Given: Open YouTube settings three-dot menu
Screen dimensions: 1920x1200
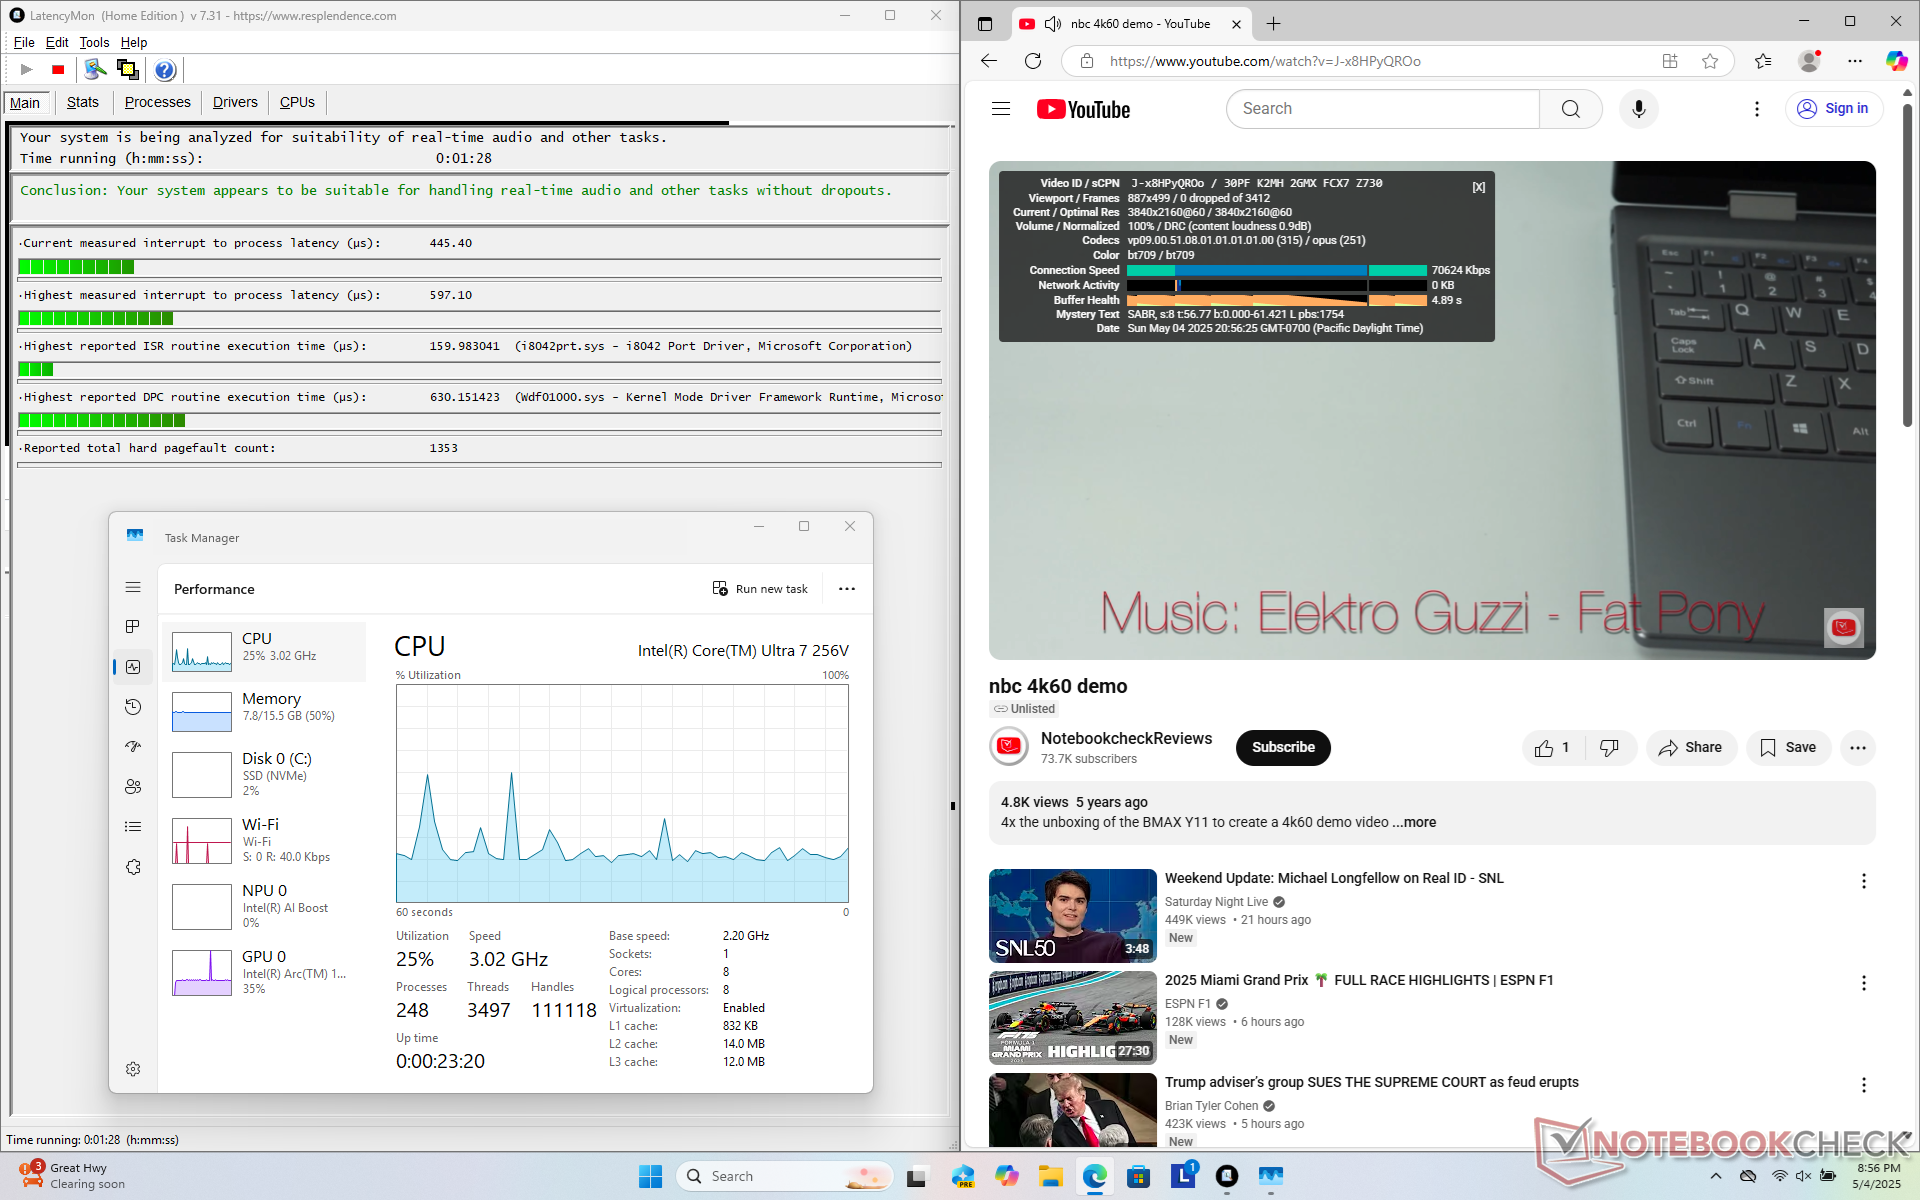Looking at the screenshot, I should click(x=1756, y=109).
